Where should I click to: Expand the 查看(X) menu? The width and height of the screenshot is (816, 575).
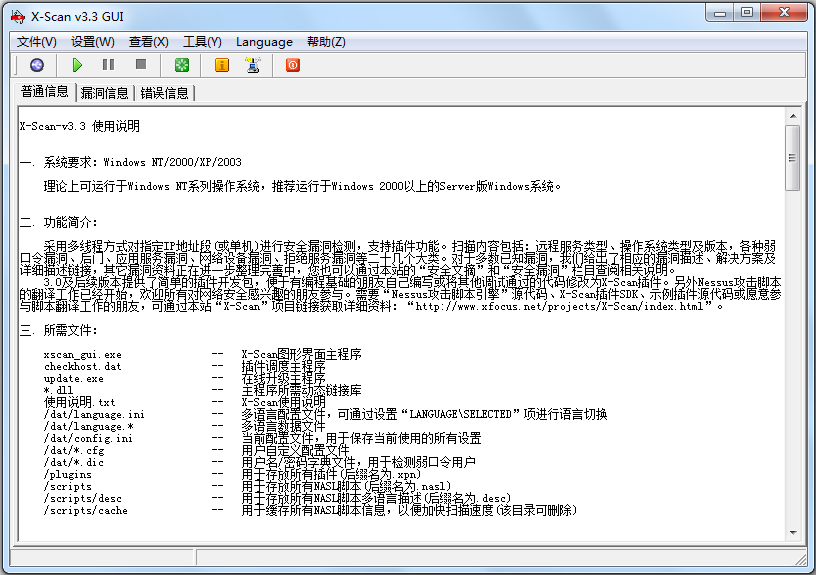(148, 41)
